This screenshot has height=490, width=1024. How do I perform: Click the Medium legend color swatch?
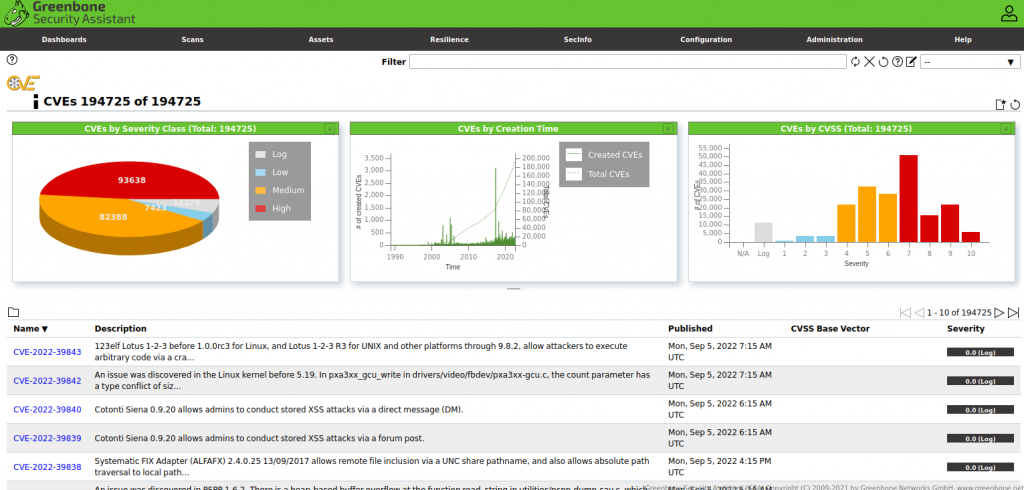tap(261, 191)
